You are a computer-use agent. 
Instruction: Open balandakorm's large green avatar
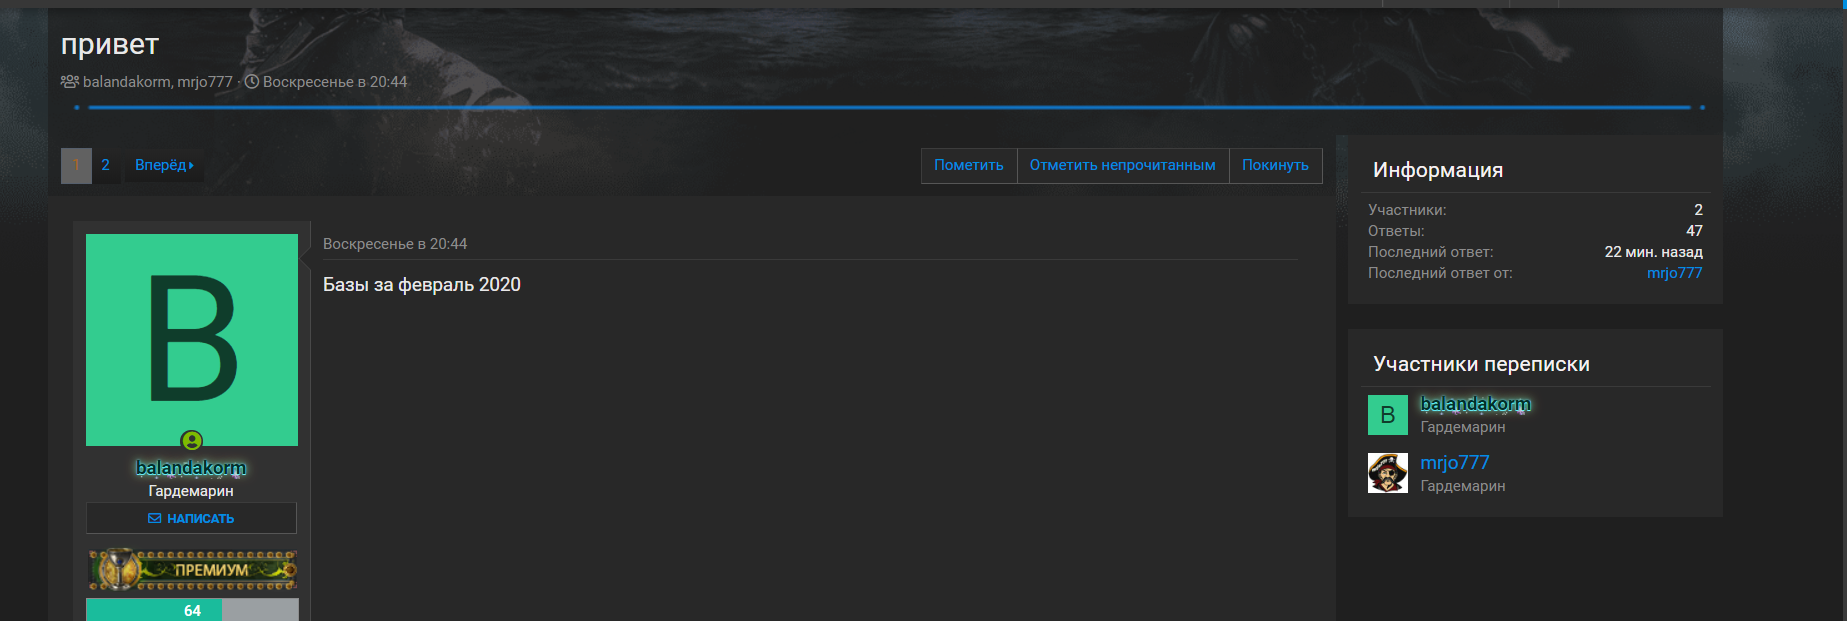pyautogui.click(x=192, y=340)
